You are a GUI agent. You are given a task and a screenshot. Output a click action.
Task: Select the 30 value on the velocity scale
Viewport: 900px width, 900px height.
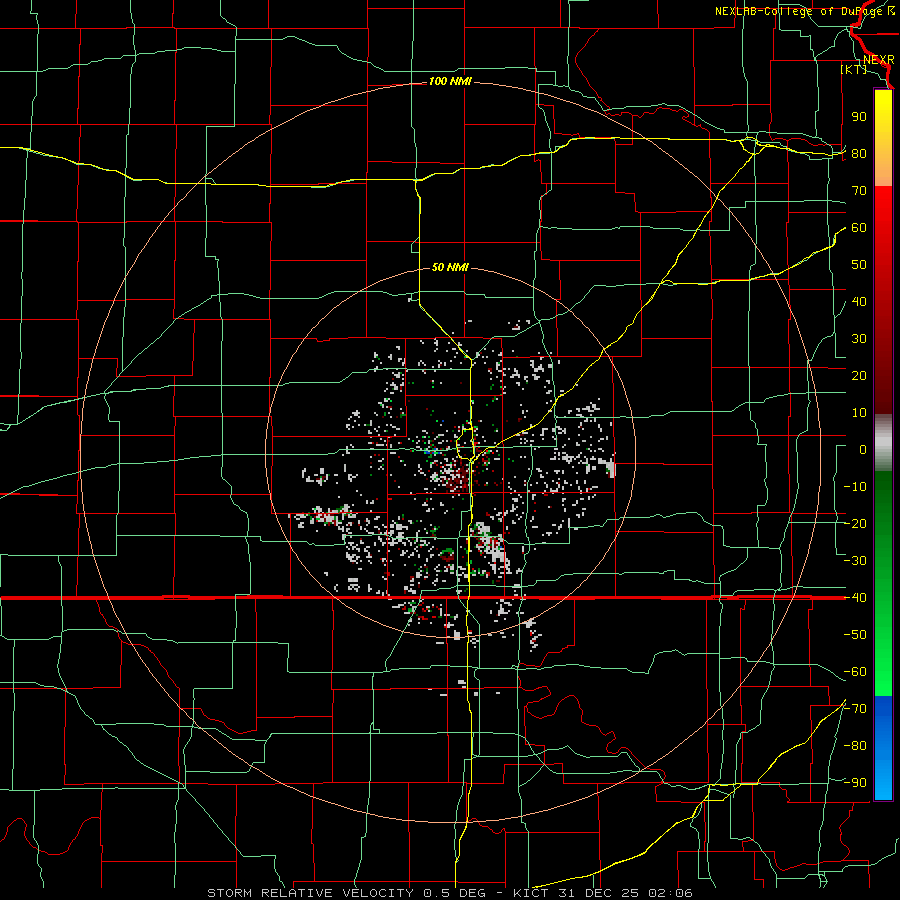coord(859,339)
